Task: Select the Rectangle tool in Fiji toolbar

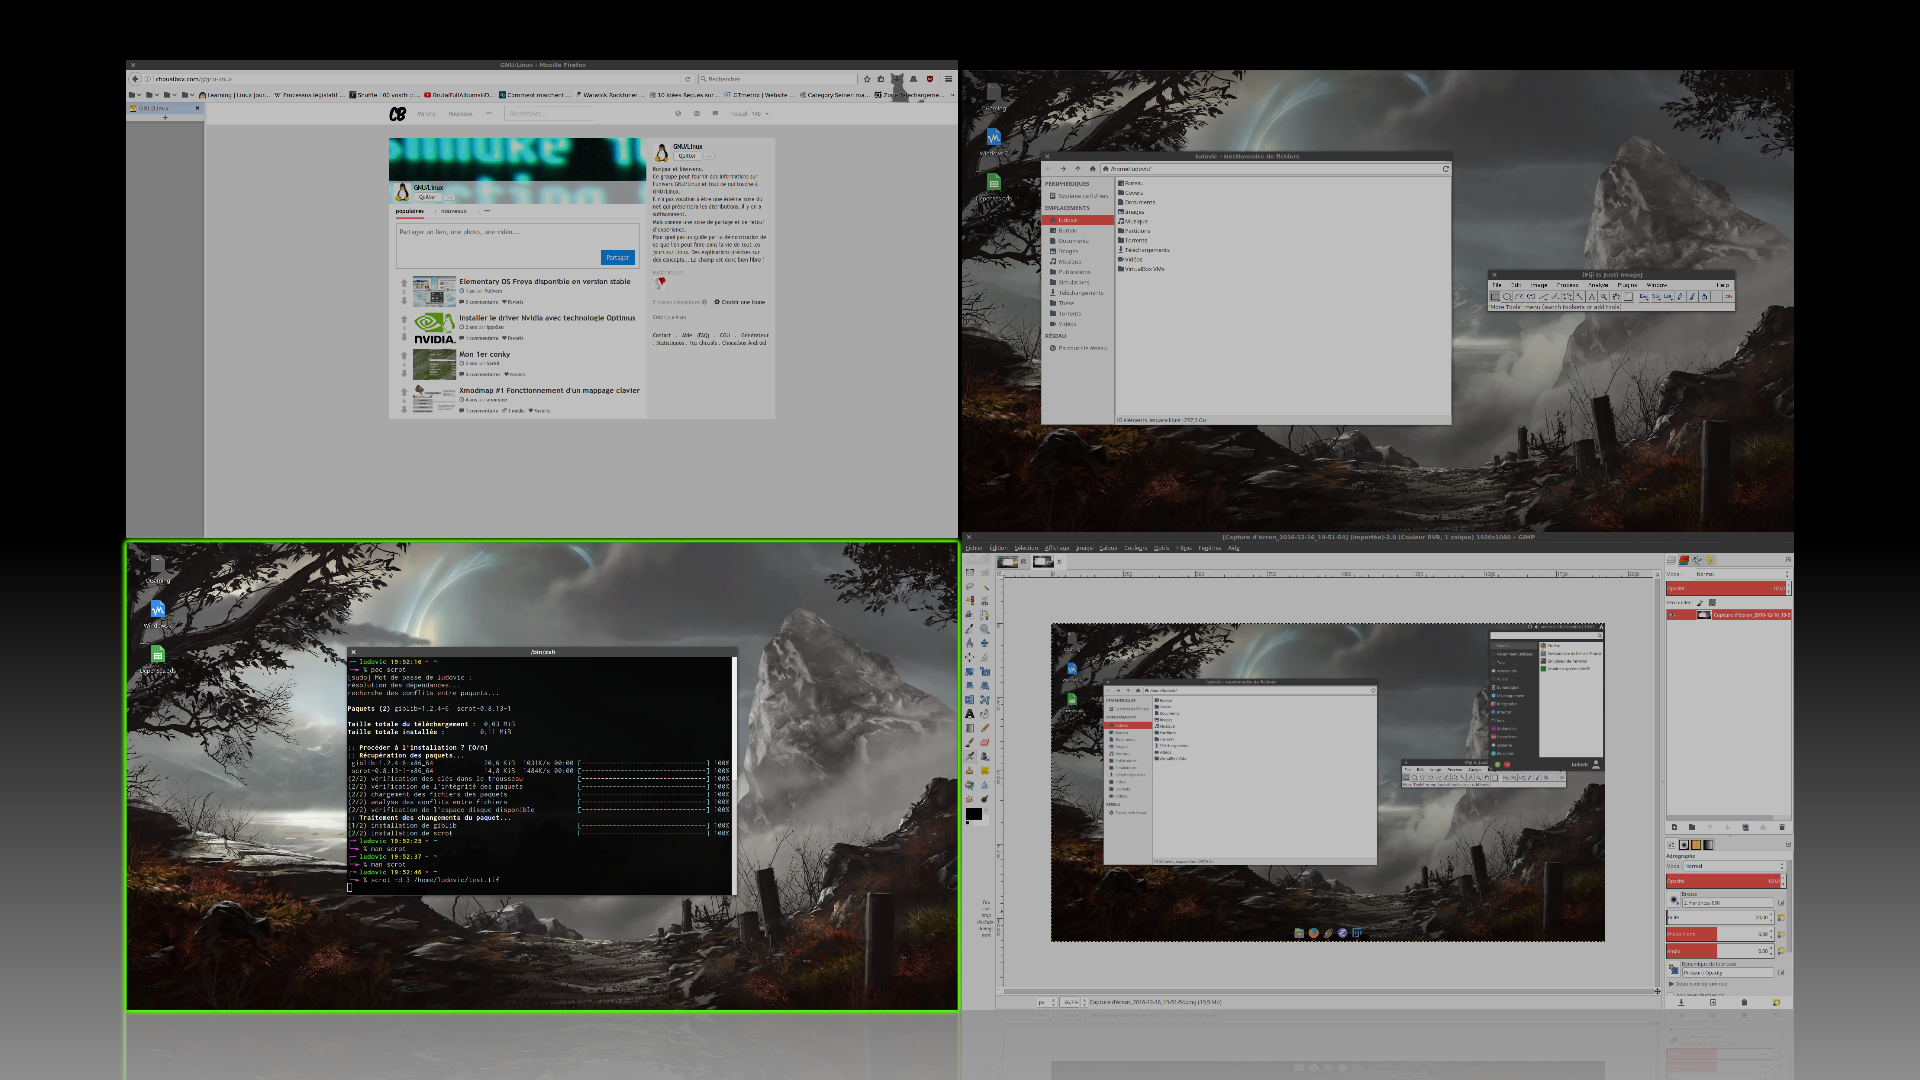Action: pyautogui.click(x=1495, y=297)
